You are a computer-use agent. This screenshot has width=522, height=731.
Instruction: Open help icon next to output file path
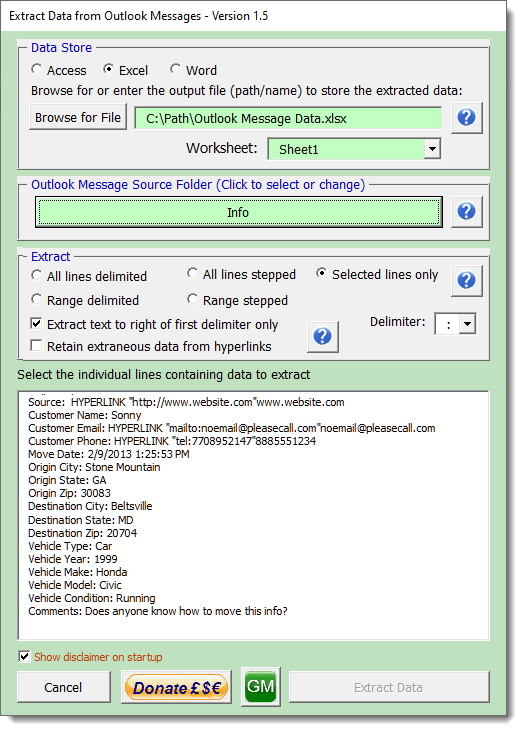467,117
